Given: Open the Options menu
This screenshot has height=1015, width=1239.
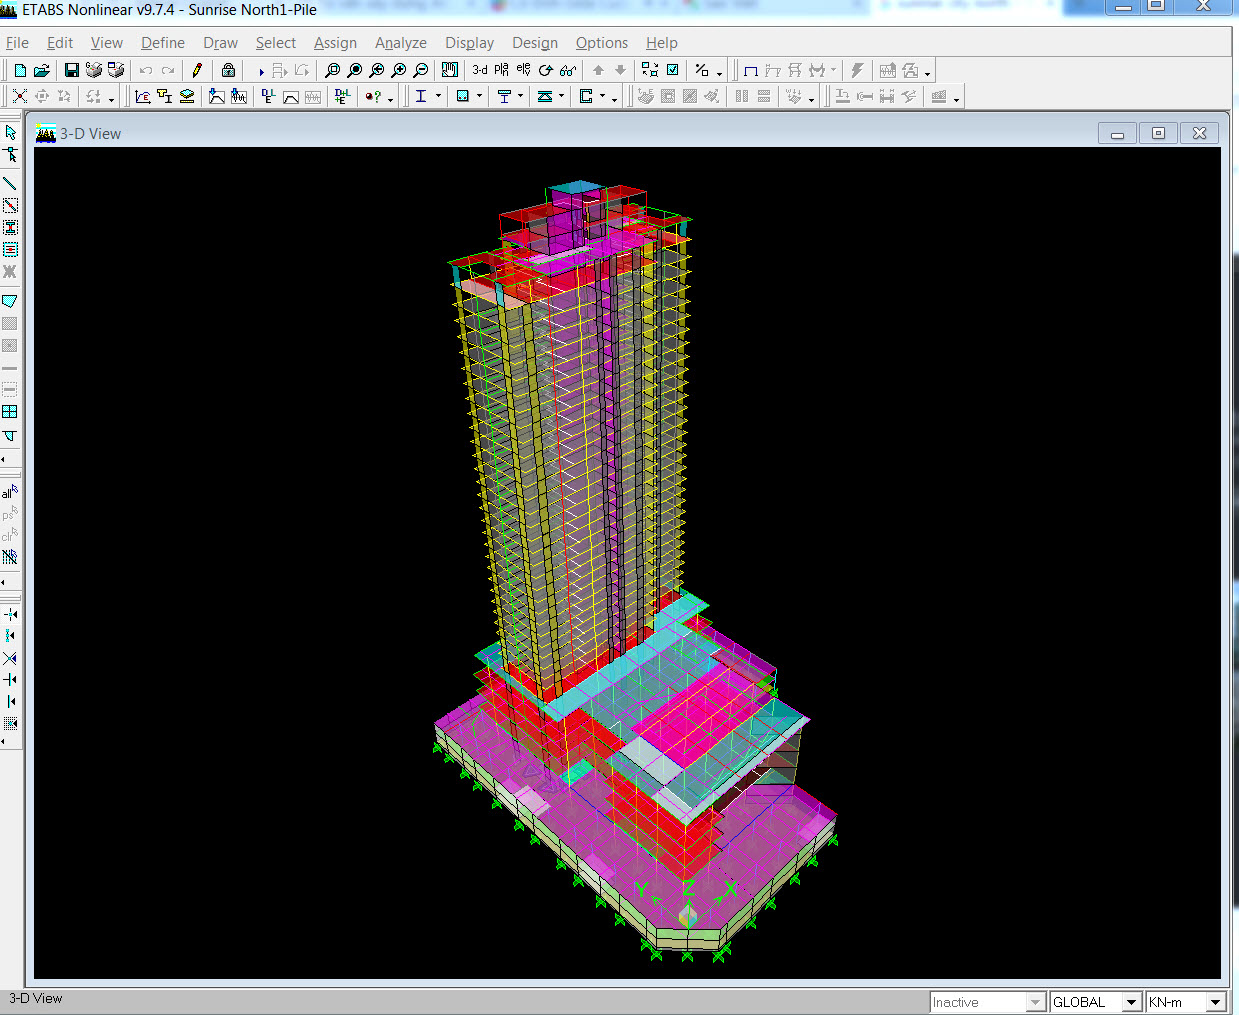Looking at the screenshot, I should point(602,43).
